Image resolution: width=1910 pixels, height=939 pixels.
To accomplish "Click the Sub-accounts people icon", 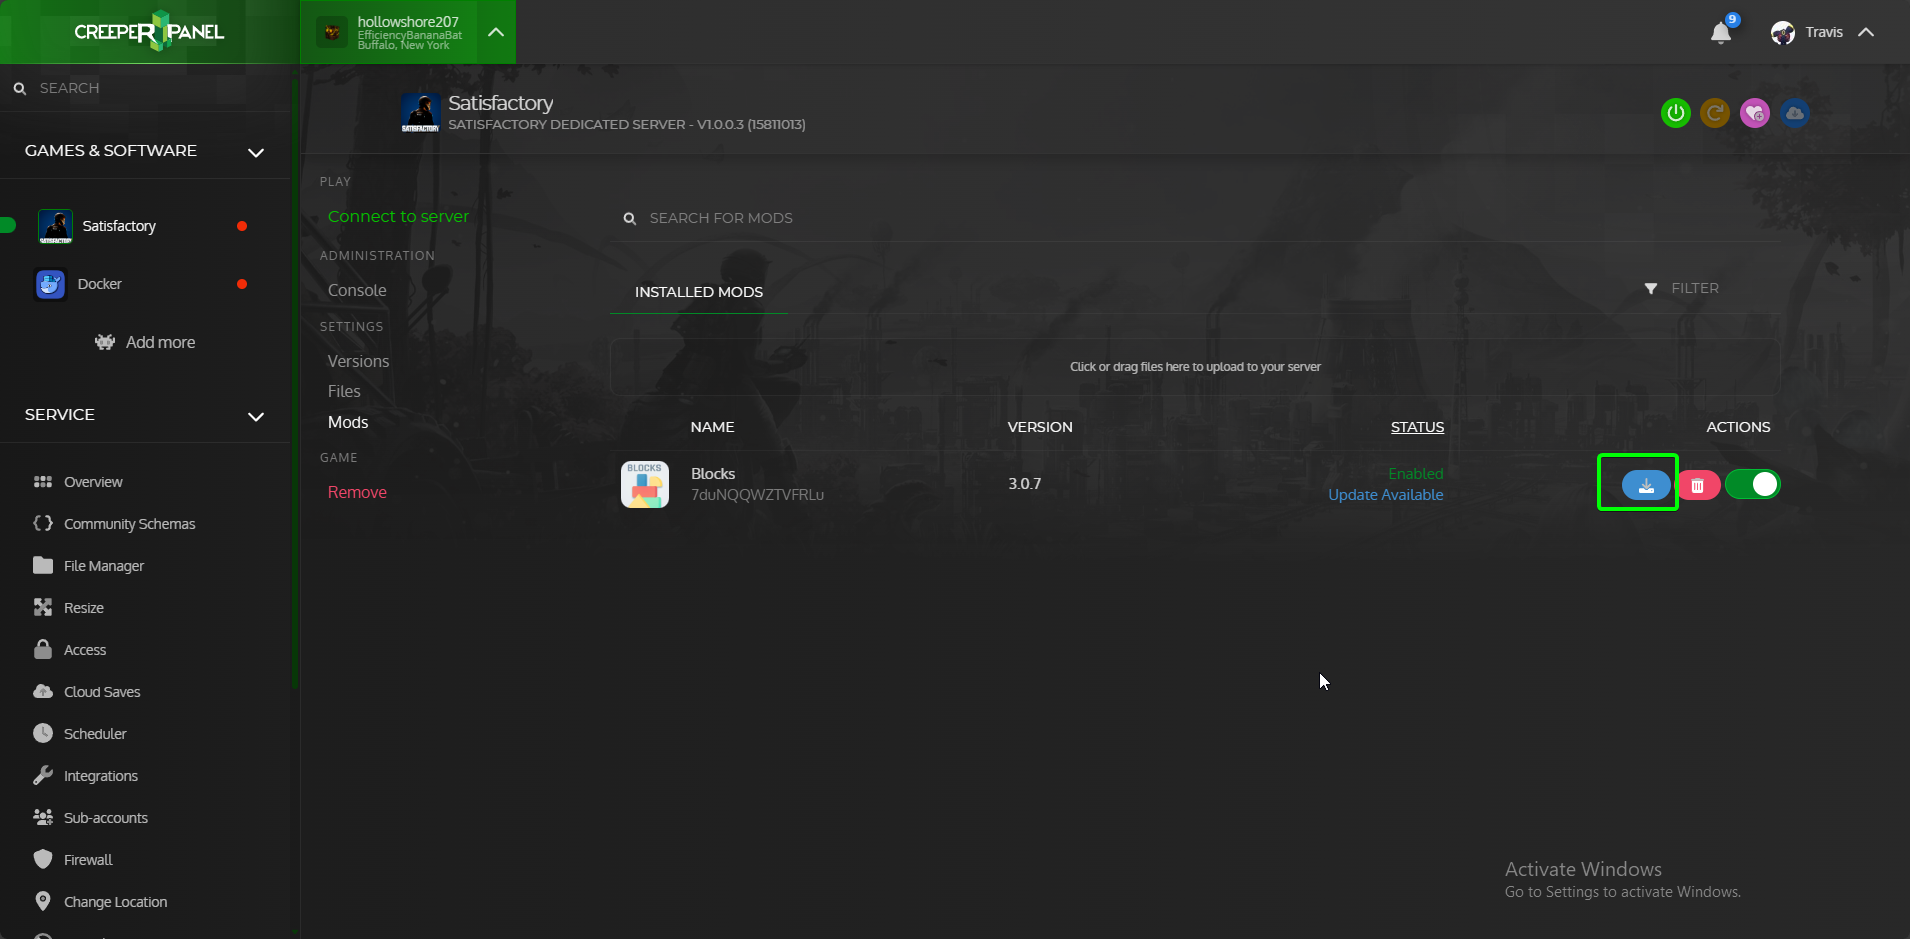I will pos(43,817).
